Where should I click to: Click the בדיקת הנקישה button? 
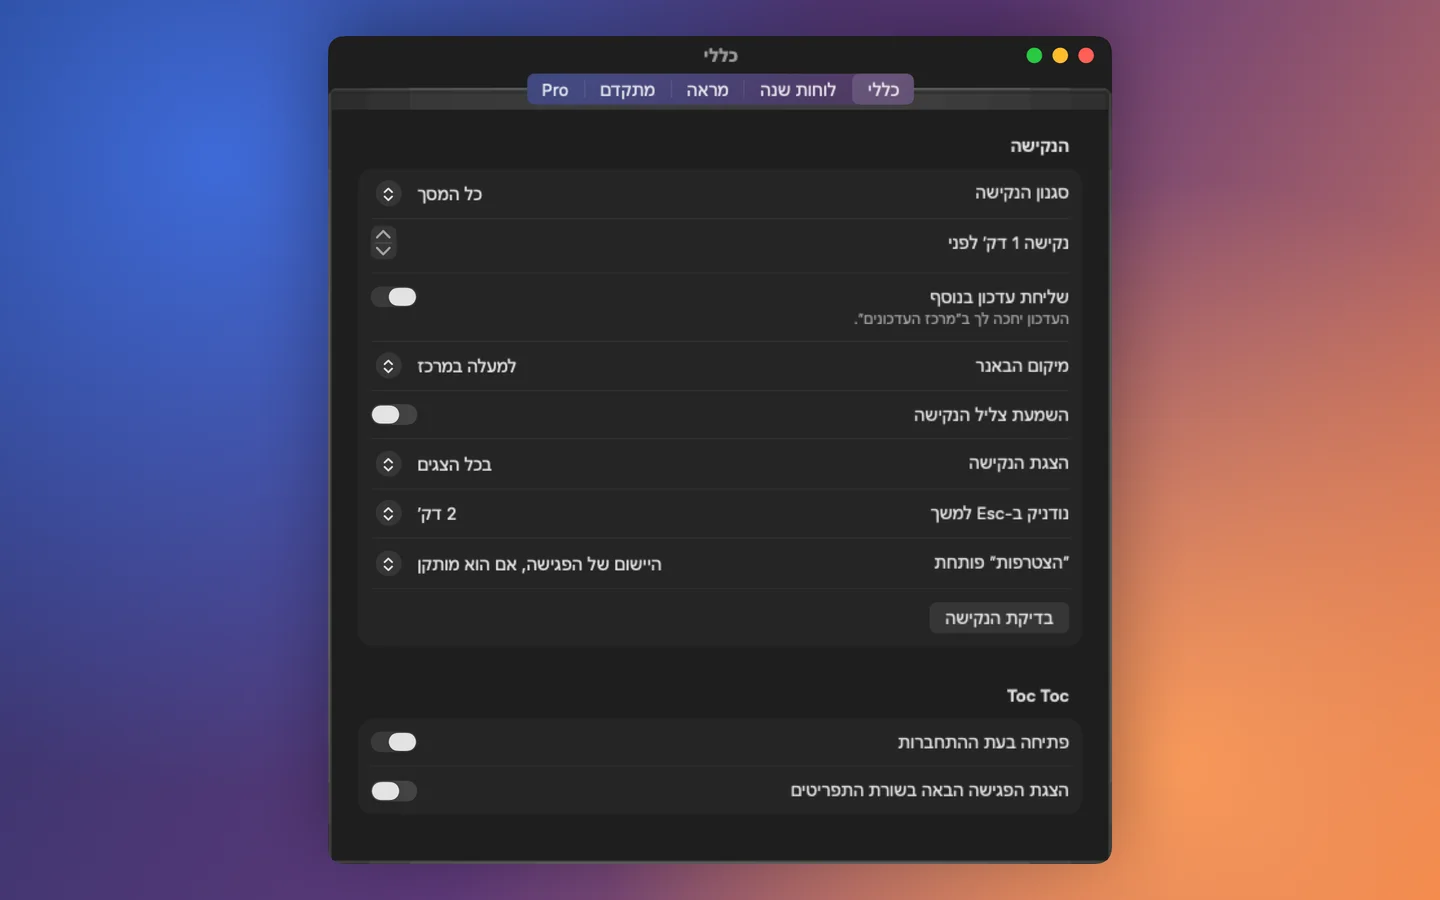click(999, 618)
